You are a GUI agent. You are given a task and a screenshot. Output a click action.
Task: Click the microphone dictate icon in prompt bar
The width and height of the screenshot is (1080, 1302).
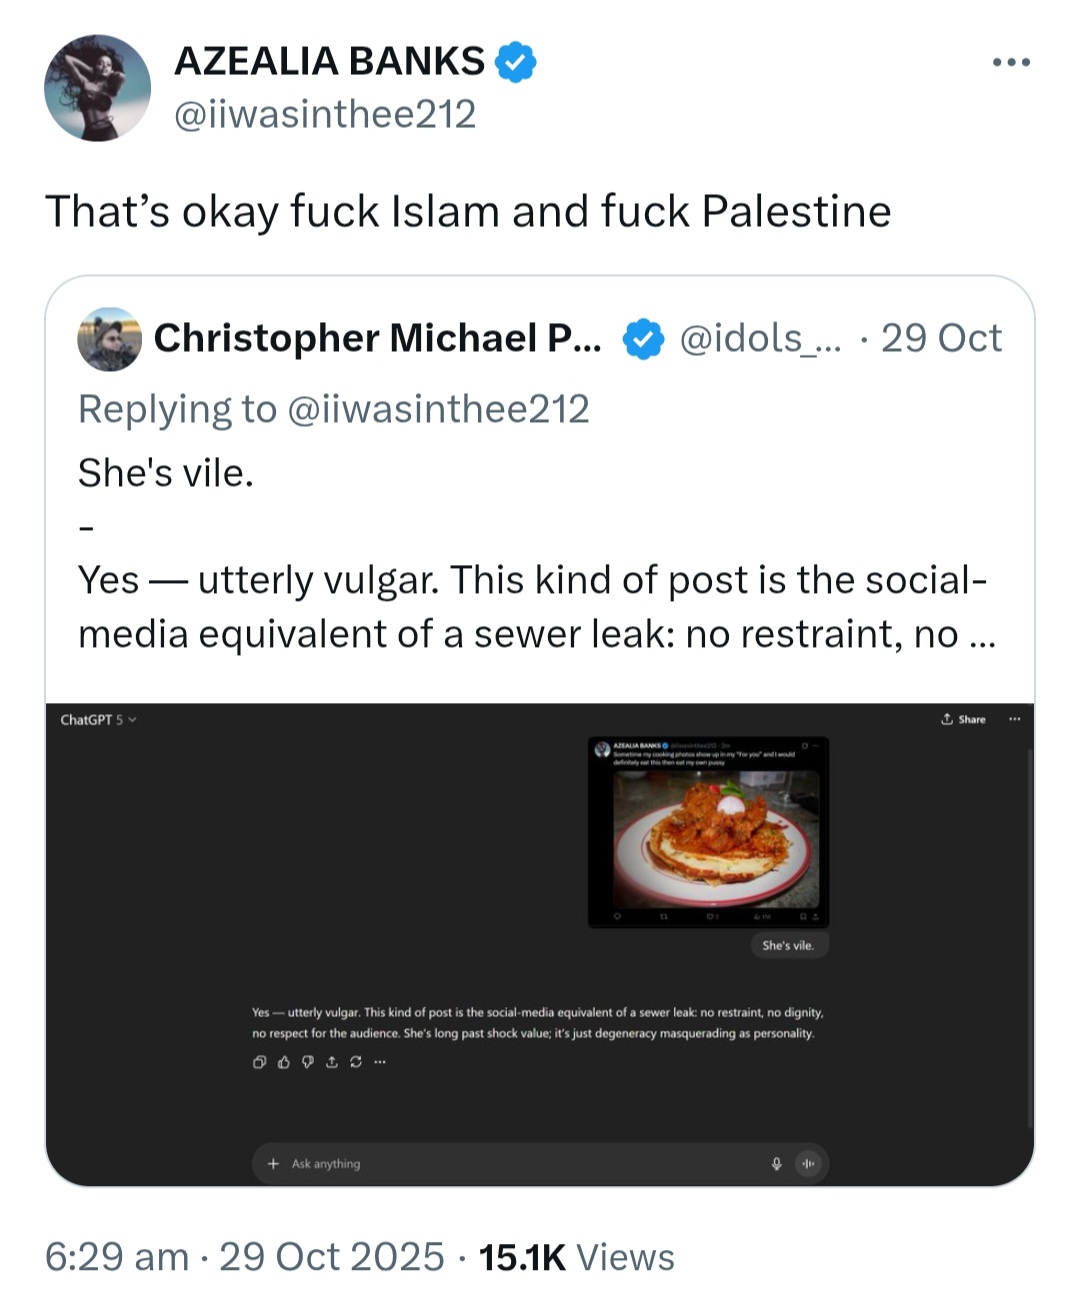pyautogui.click(x=776, y=1163)
